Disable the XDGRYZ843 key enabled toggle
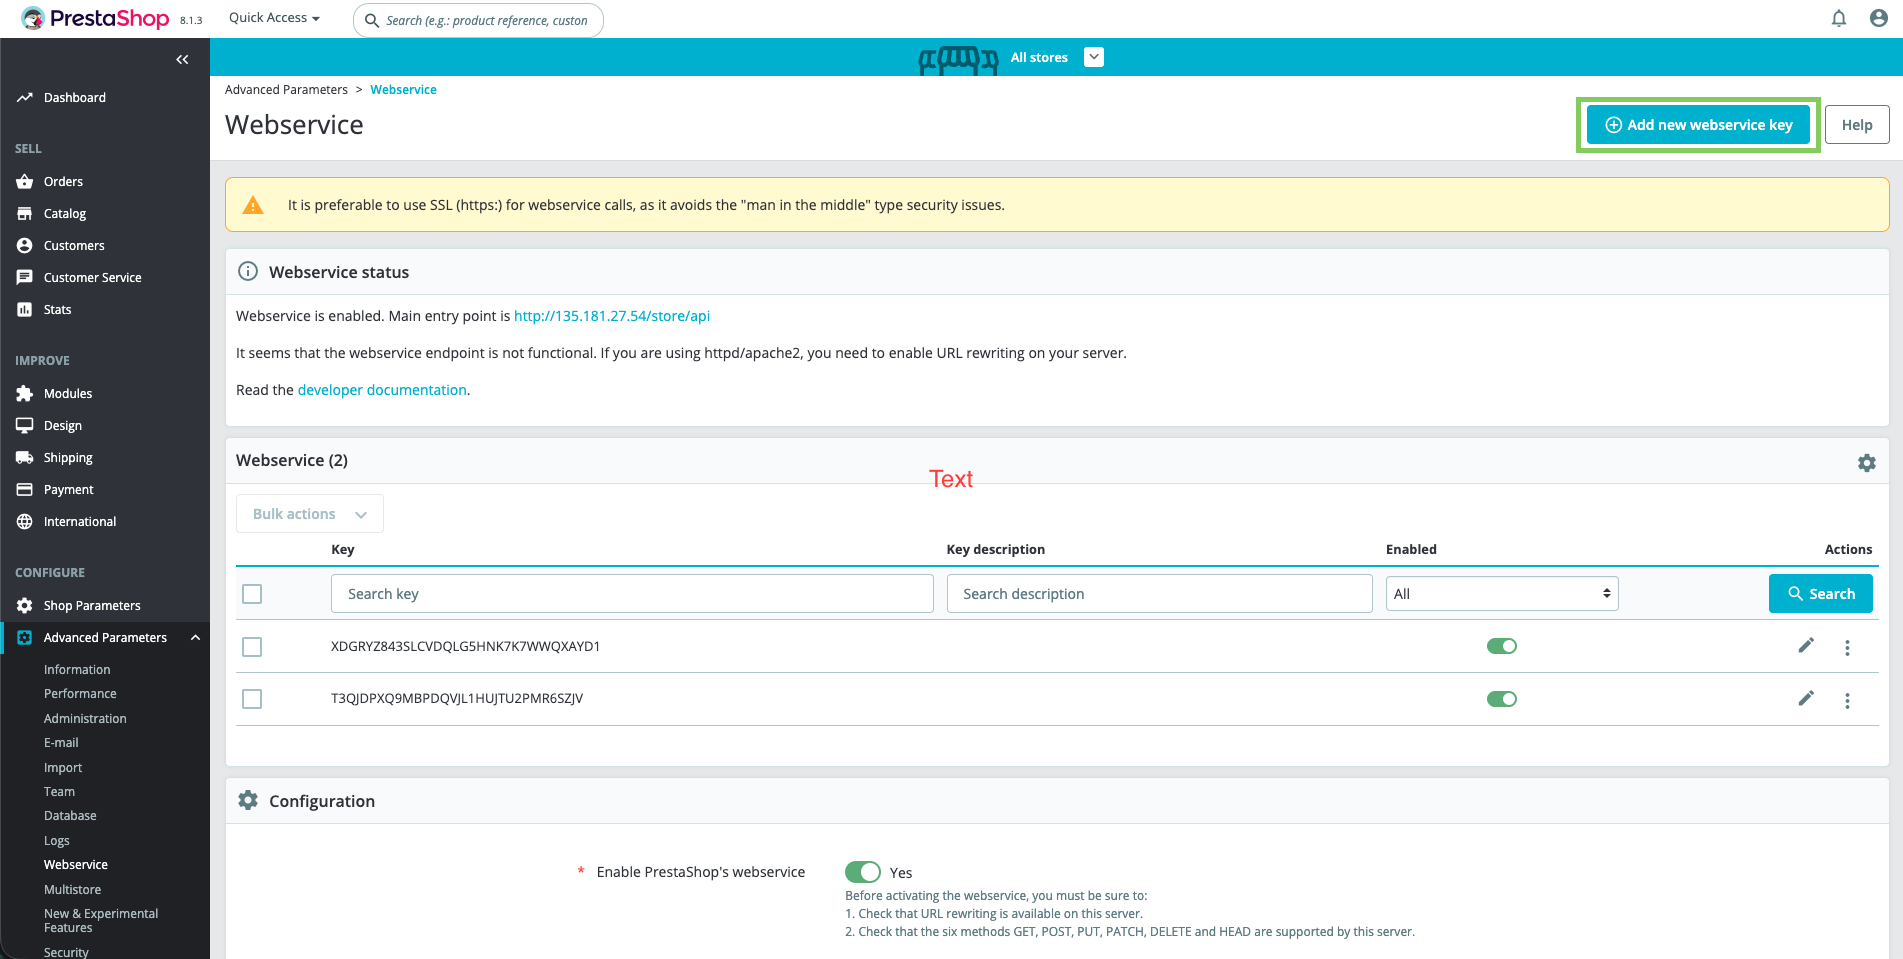 (1501, 646)
